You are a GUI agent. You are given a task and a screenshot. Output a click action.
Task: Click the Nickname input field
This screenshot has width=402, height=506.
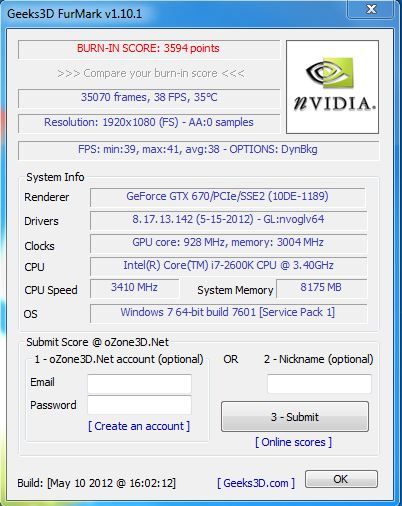click(319, 384)
